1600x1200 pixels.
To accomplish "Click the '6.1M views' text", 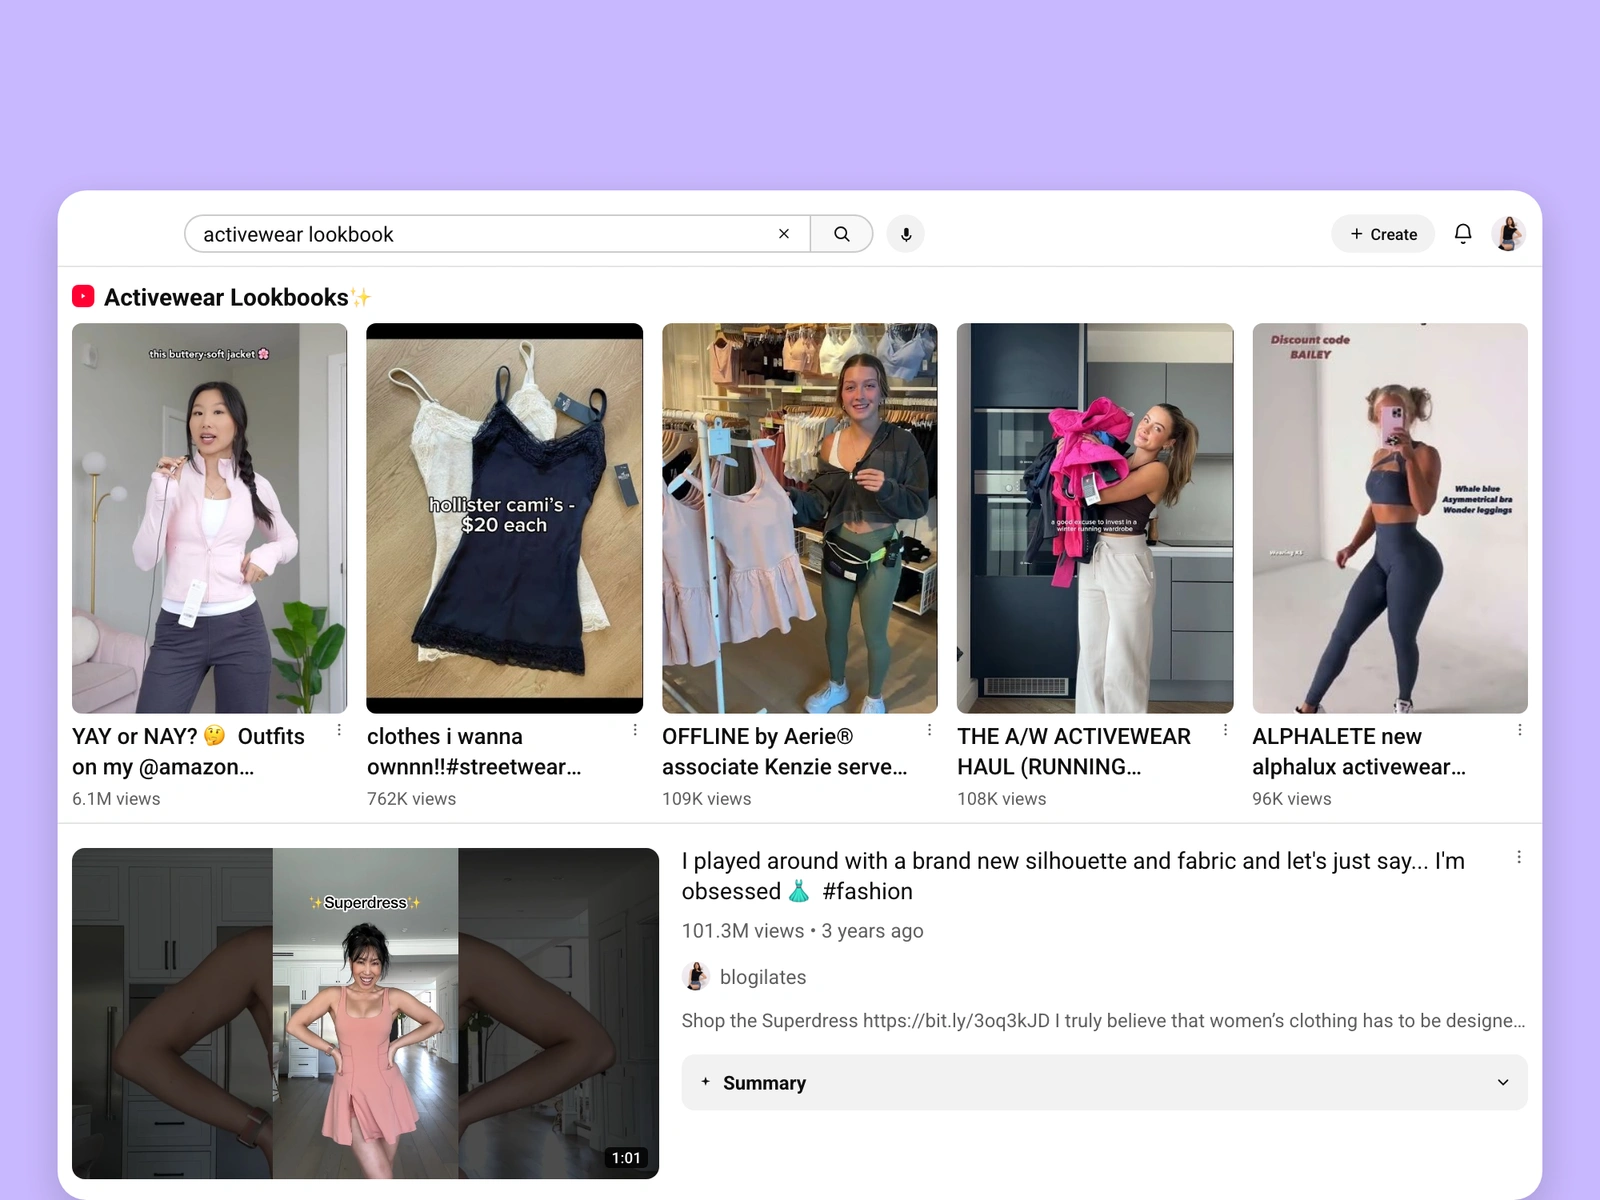I will point(116,799).
